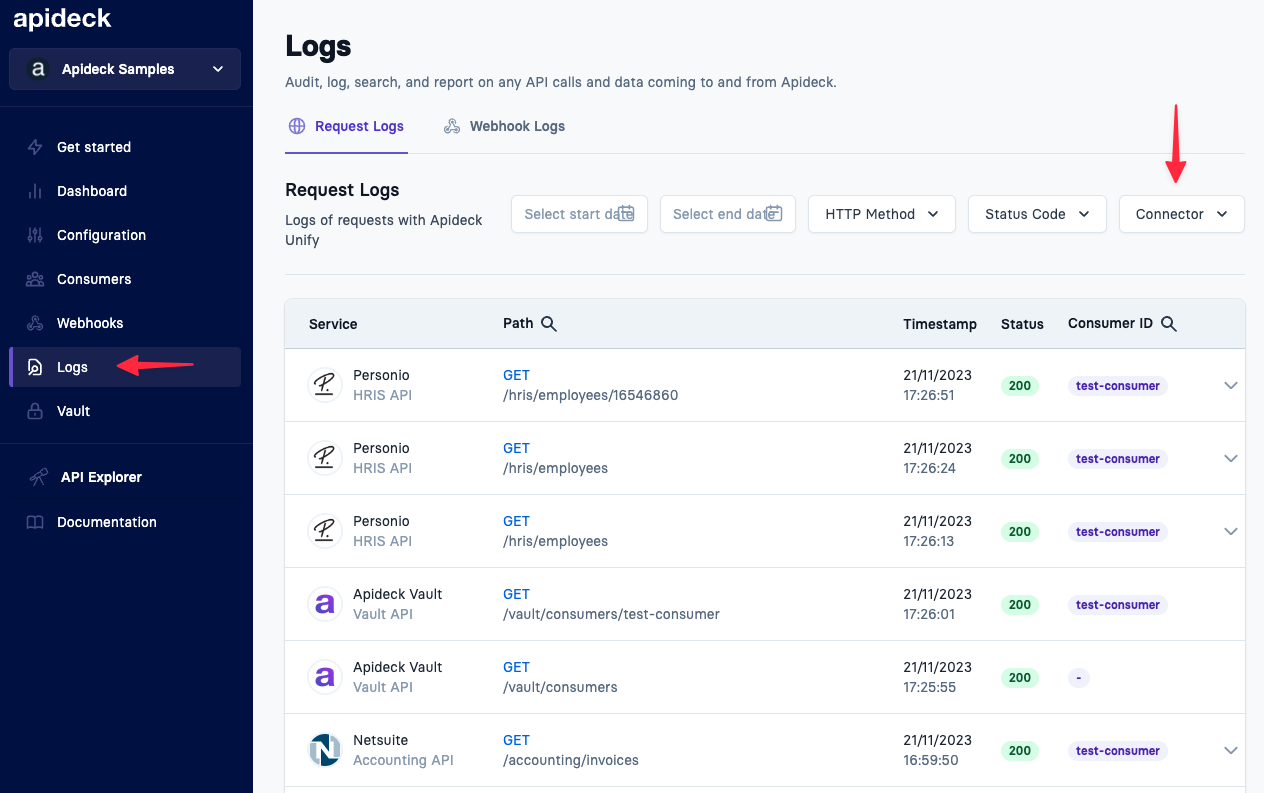Click the Service column header
Image resolution: width=1264 pixels, height=793 pixels.
pyautogui.click(x=333, y=324)
